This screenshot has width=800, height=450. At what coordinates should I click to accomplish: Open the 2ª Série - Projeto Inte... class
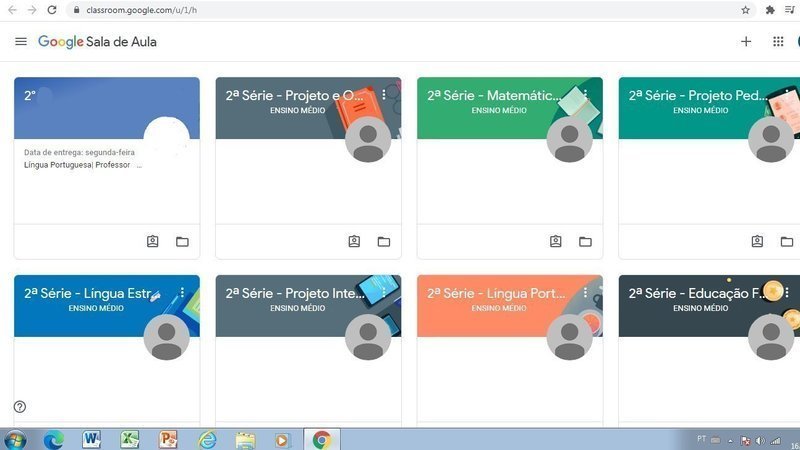pos(295,293)
